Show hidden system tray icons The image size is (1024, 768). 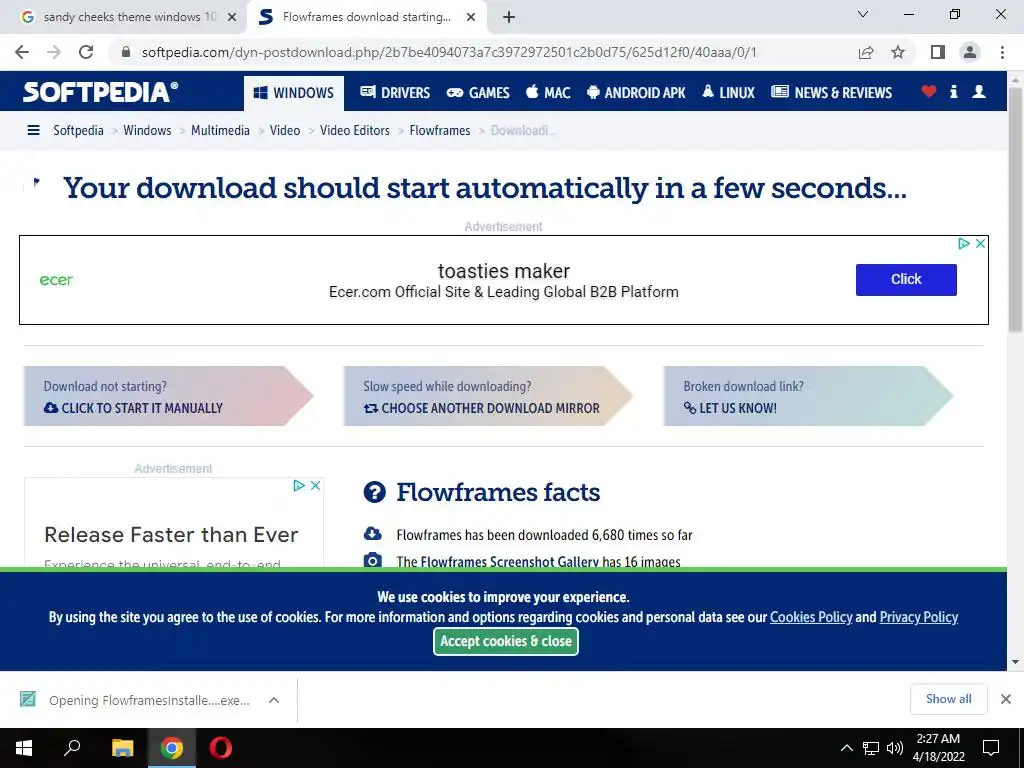pyautogui.click(x=846, y=748)
